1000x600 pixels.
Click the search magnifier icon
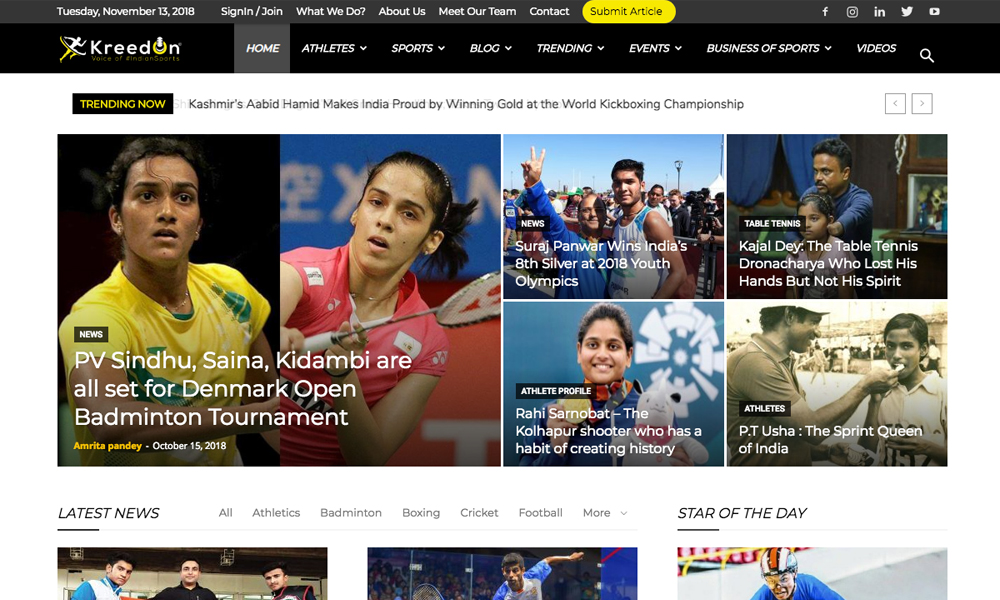tap(926, 55)
